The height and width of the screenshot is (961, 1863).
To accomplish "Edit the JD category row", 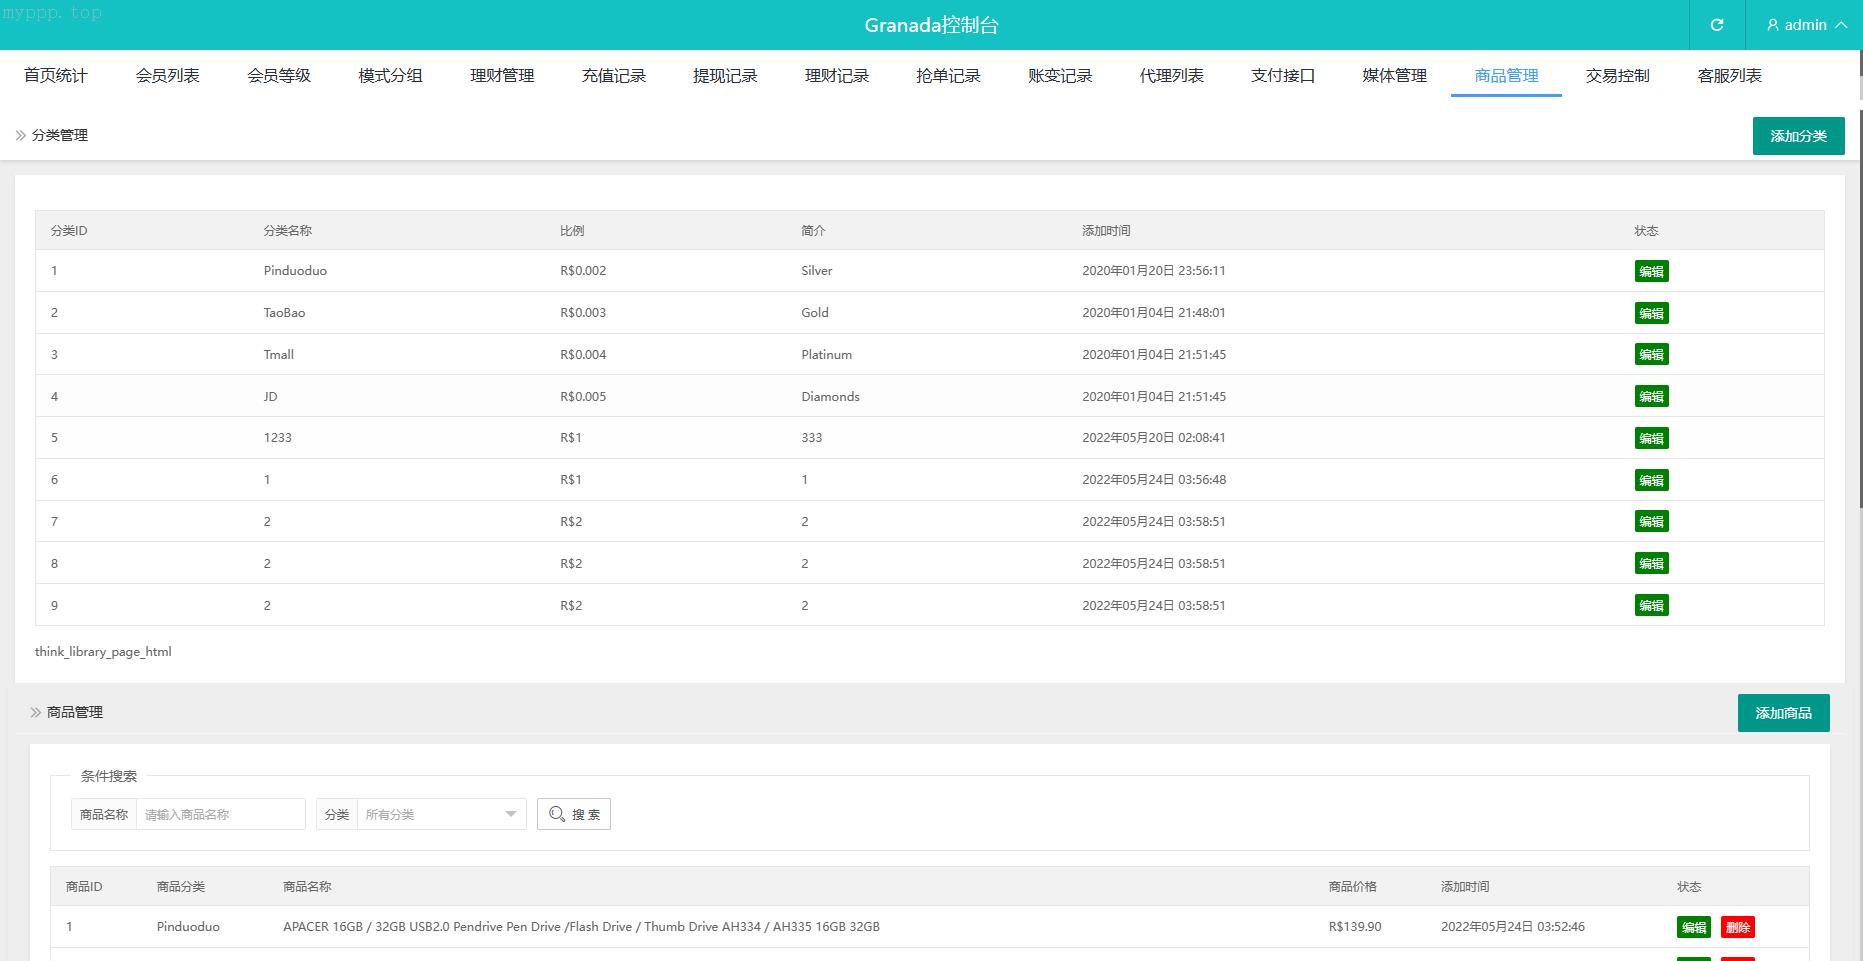I will click(x=1651, y=396).
